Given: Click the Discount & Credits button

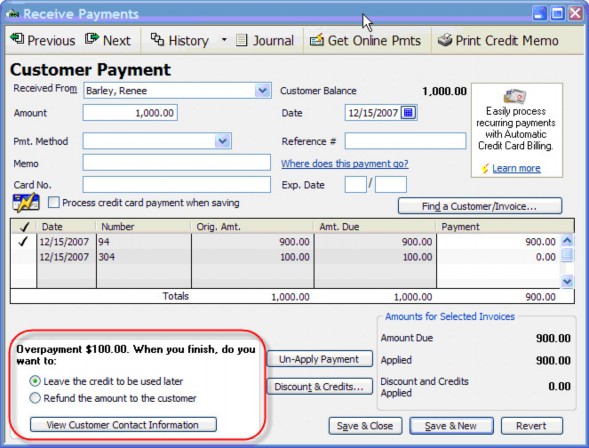Looking at the screenshot, I should 320,386.
